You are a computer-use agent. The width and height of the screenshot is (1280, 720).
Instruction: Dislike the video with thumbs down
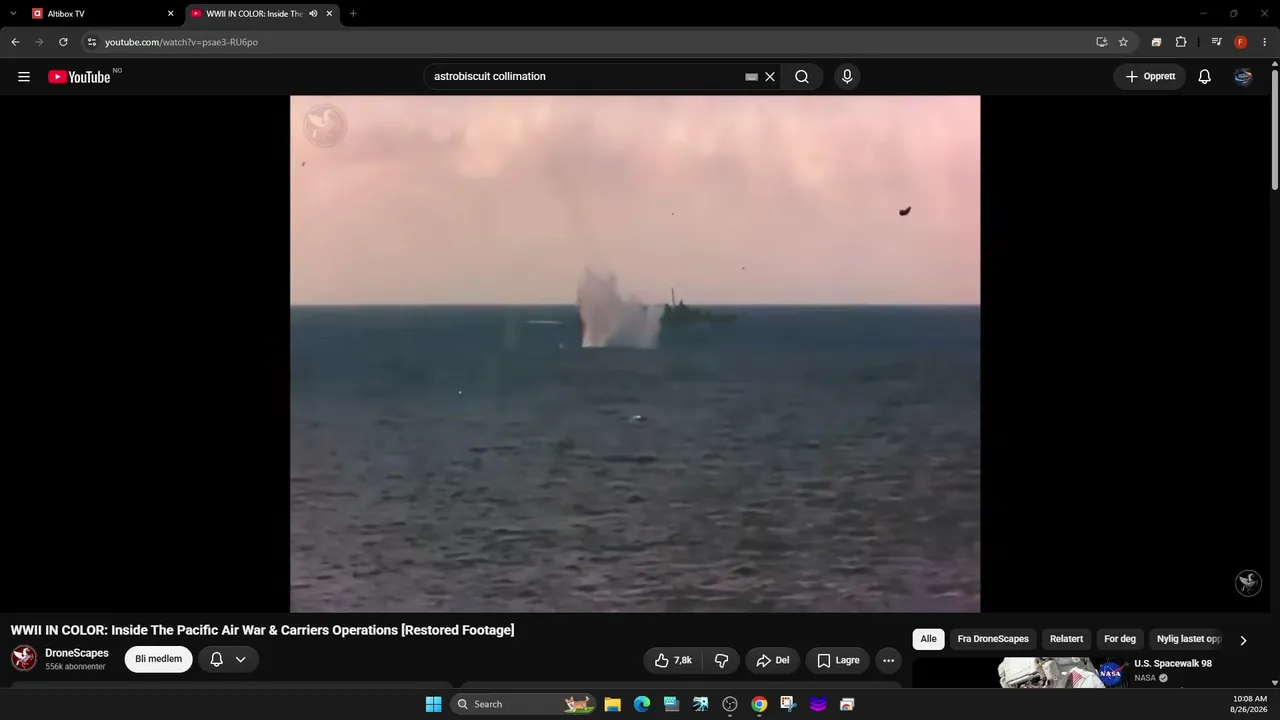point(721,660)
